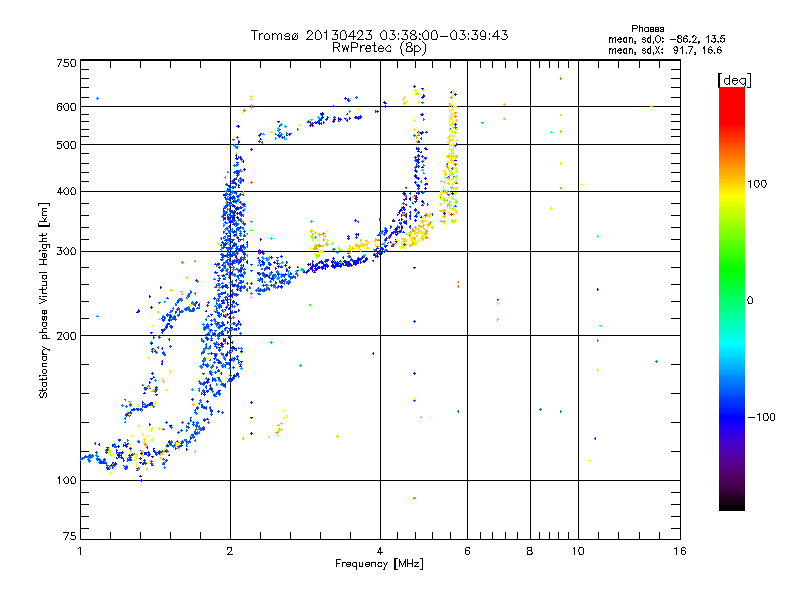Click the y-axis tick label '400'
800x600 pixels.
tap(66, 192)
